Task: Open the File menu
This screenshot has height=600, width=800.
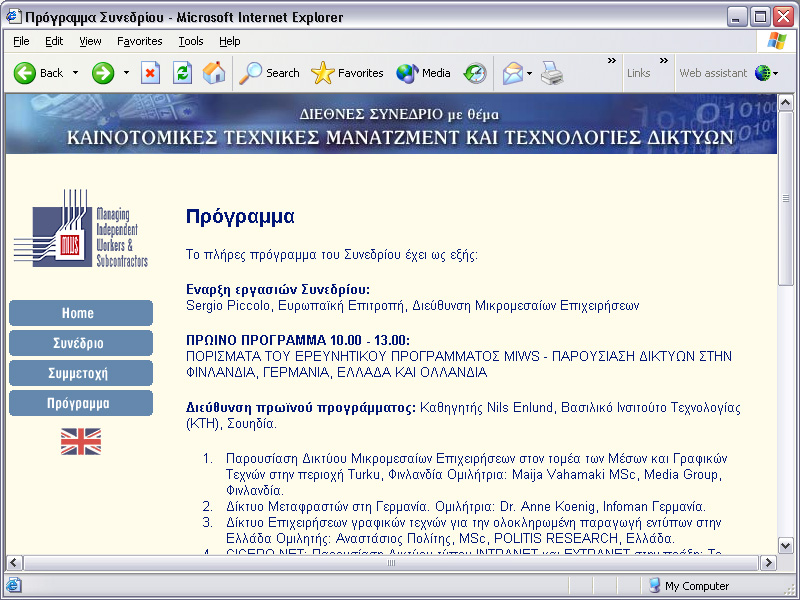Action: click(x=21, y=41)
